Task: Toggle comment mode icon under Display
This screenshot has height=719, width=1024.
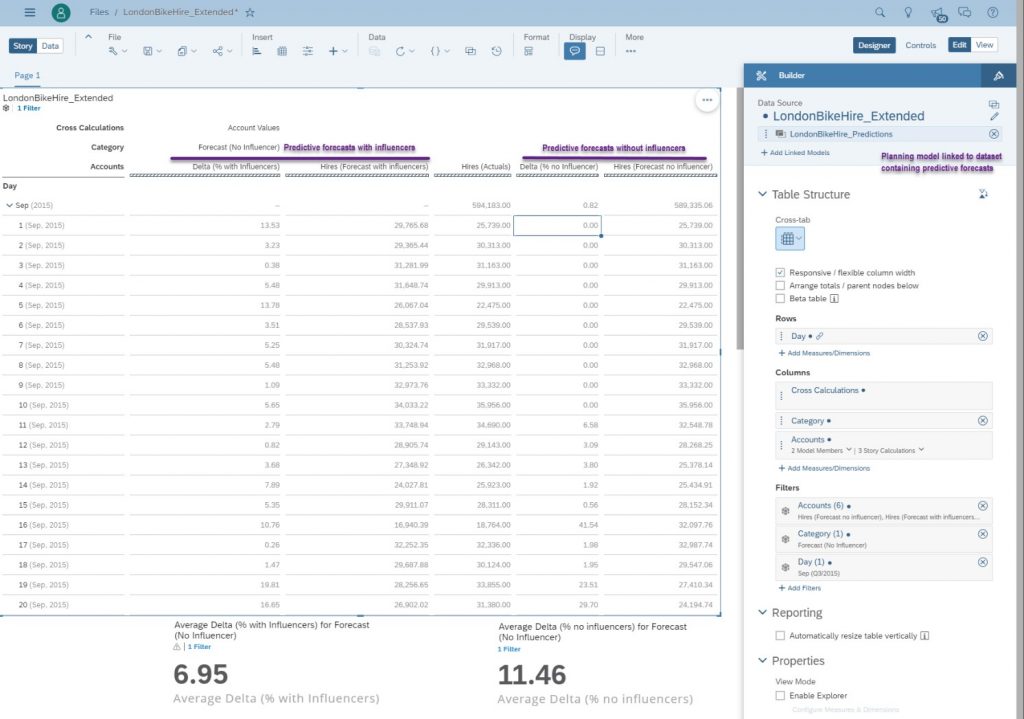Action: pyautogui.click(x=575, y=51)
